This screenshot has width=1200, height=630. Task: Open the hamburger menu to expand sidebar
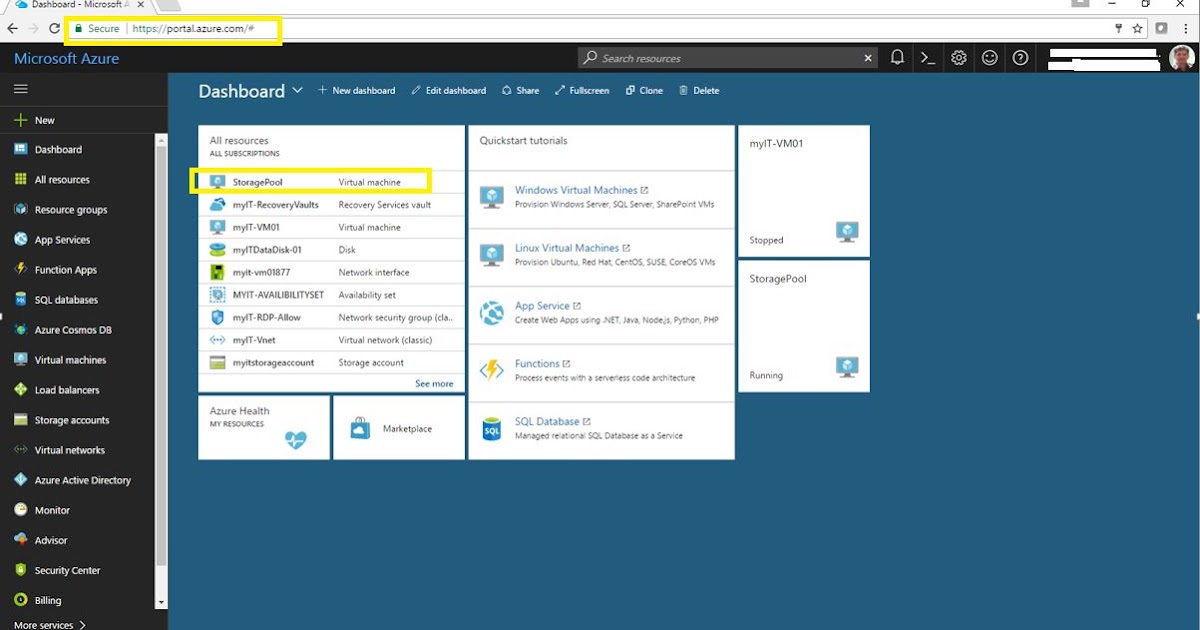[x=20, y=88]
